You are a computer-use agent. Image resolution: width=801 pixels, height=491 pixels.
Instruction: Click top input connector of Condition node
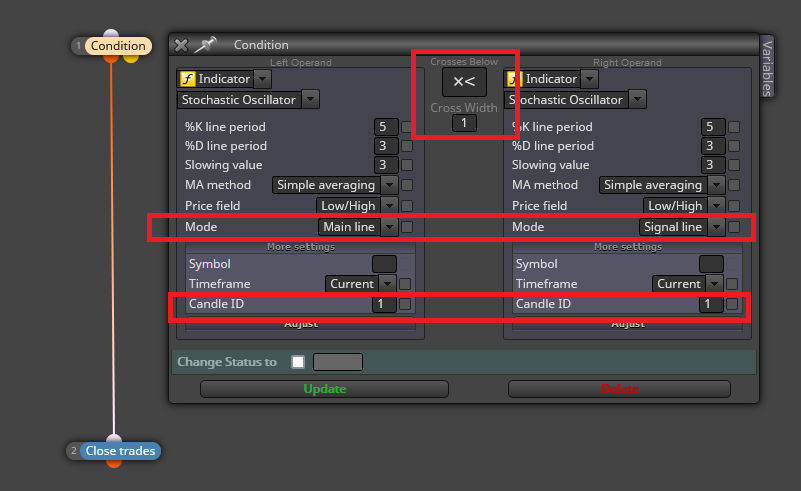click(x=111, y=34)
